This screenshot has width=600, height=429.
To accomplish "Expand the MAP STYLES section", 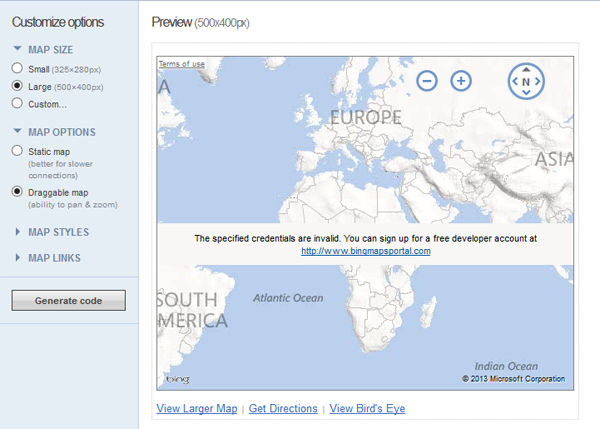I will click(x=18, y=232).
